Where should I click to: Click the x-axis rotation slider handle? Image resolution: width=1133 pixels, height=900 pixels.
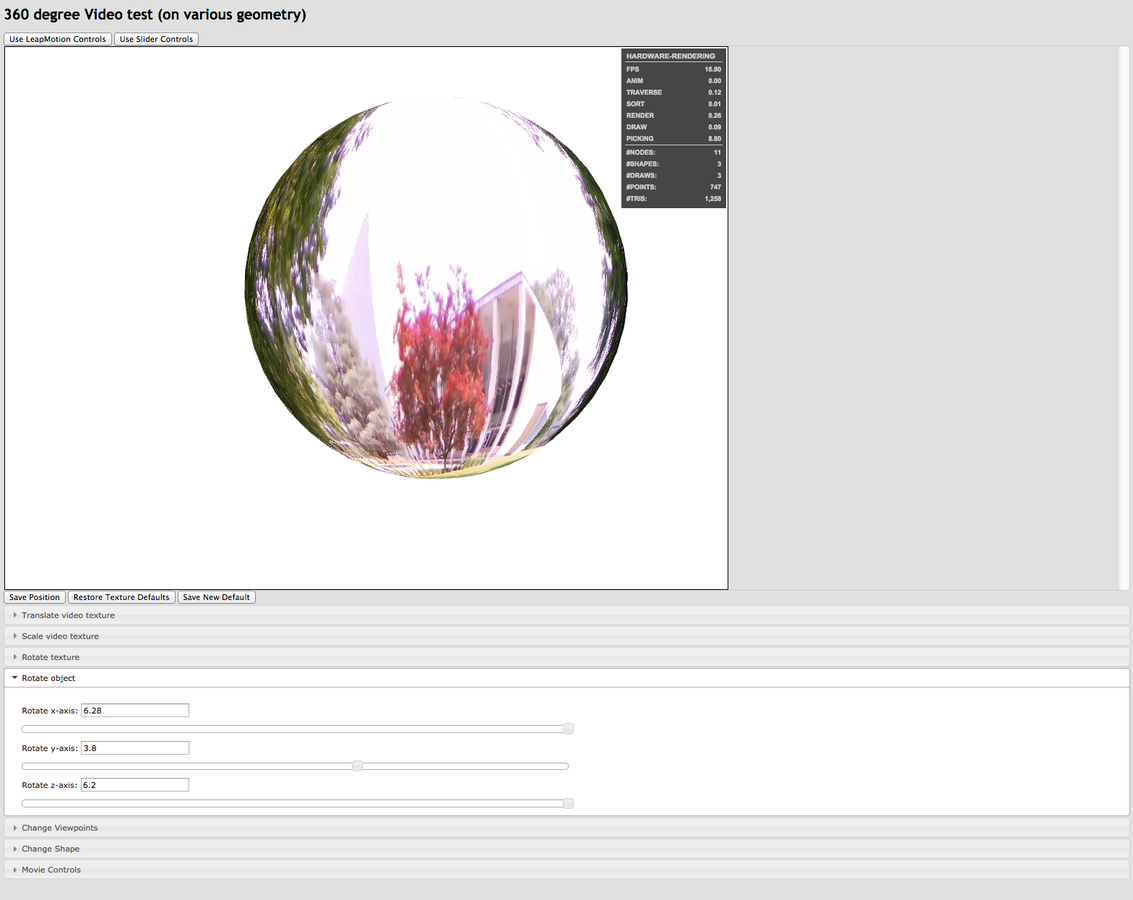pyautogui.click(x=568, y=729)
